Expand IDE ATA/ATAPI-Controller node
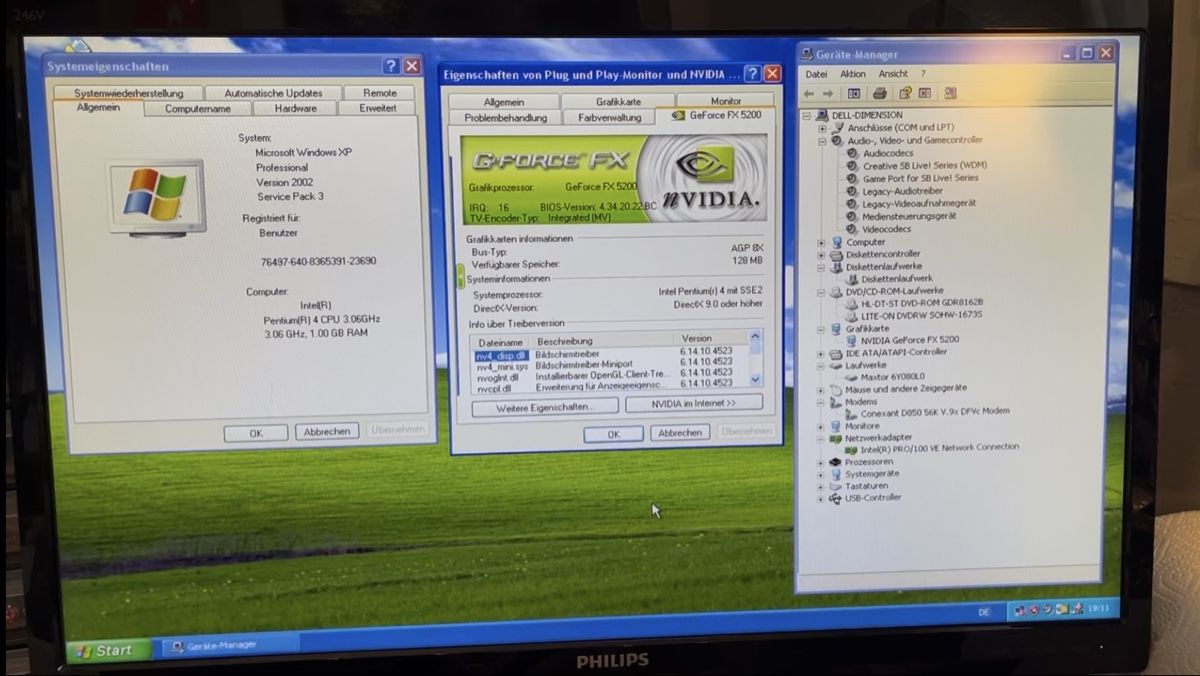The height and width of the screenshot is (676, 1200). pos(822,353)
